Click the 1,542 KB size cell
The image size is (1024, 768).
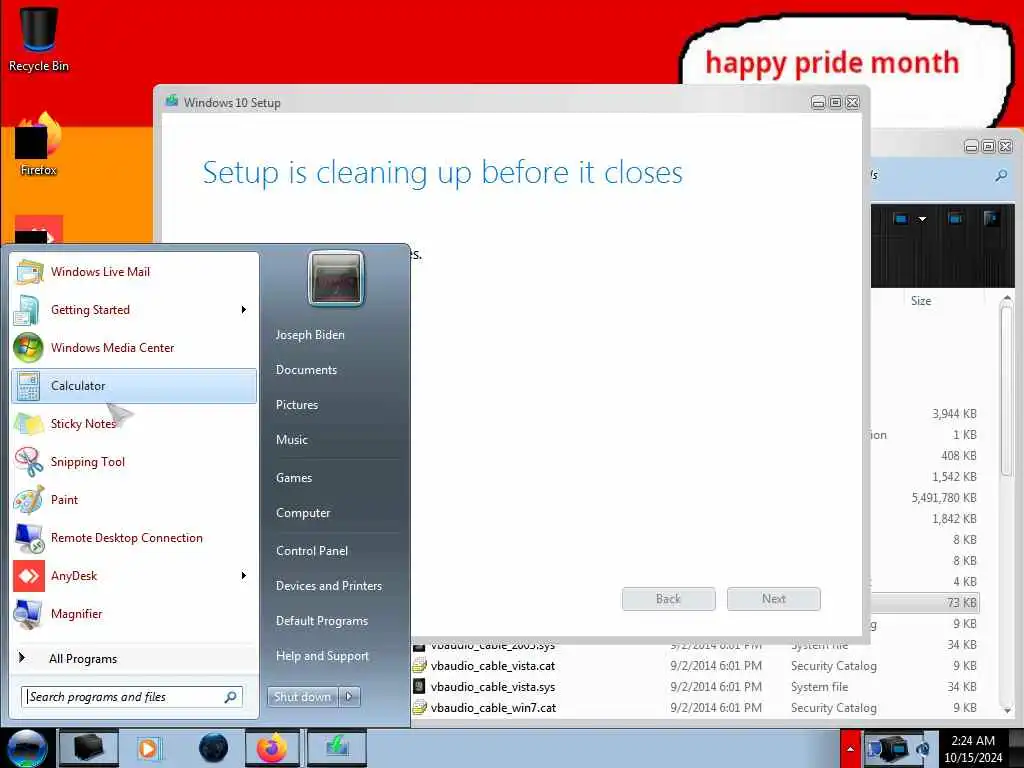(954, 477)
